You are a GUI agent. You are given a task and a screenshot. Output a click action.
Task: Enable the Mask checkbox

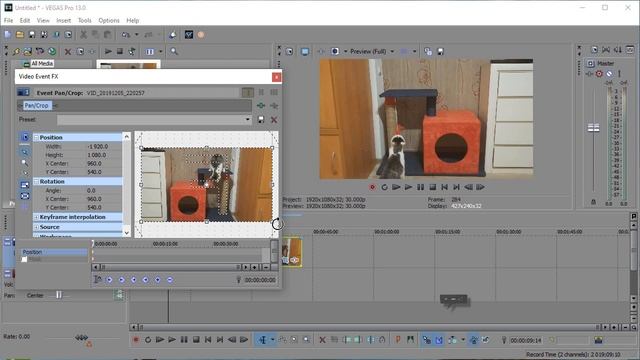(x=24, y=260)
